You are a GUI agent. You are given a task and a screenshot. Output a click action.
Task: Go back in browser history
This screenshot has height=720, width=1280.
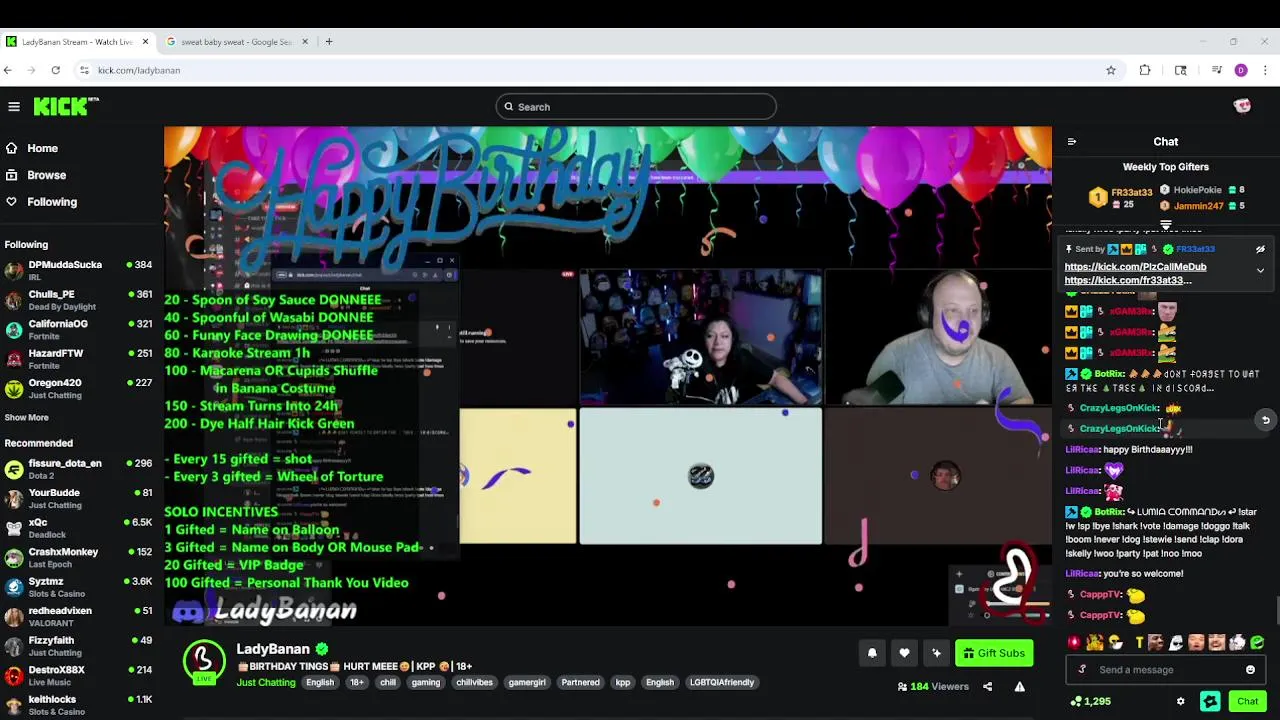8,70
